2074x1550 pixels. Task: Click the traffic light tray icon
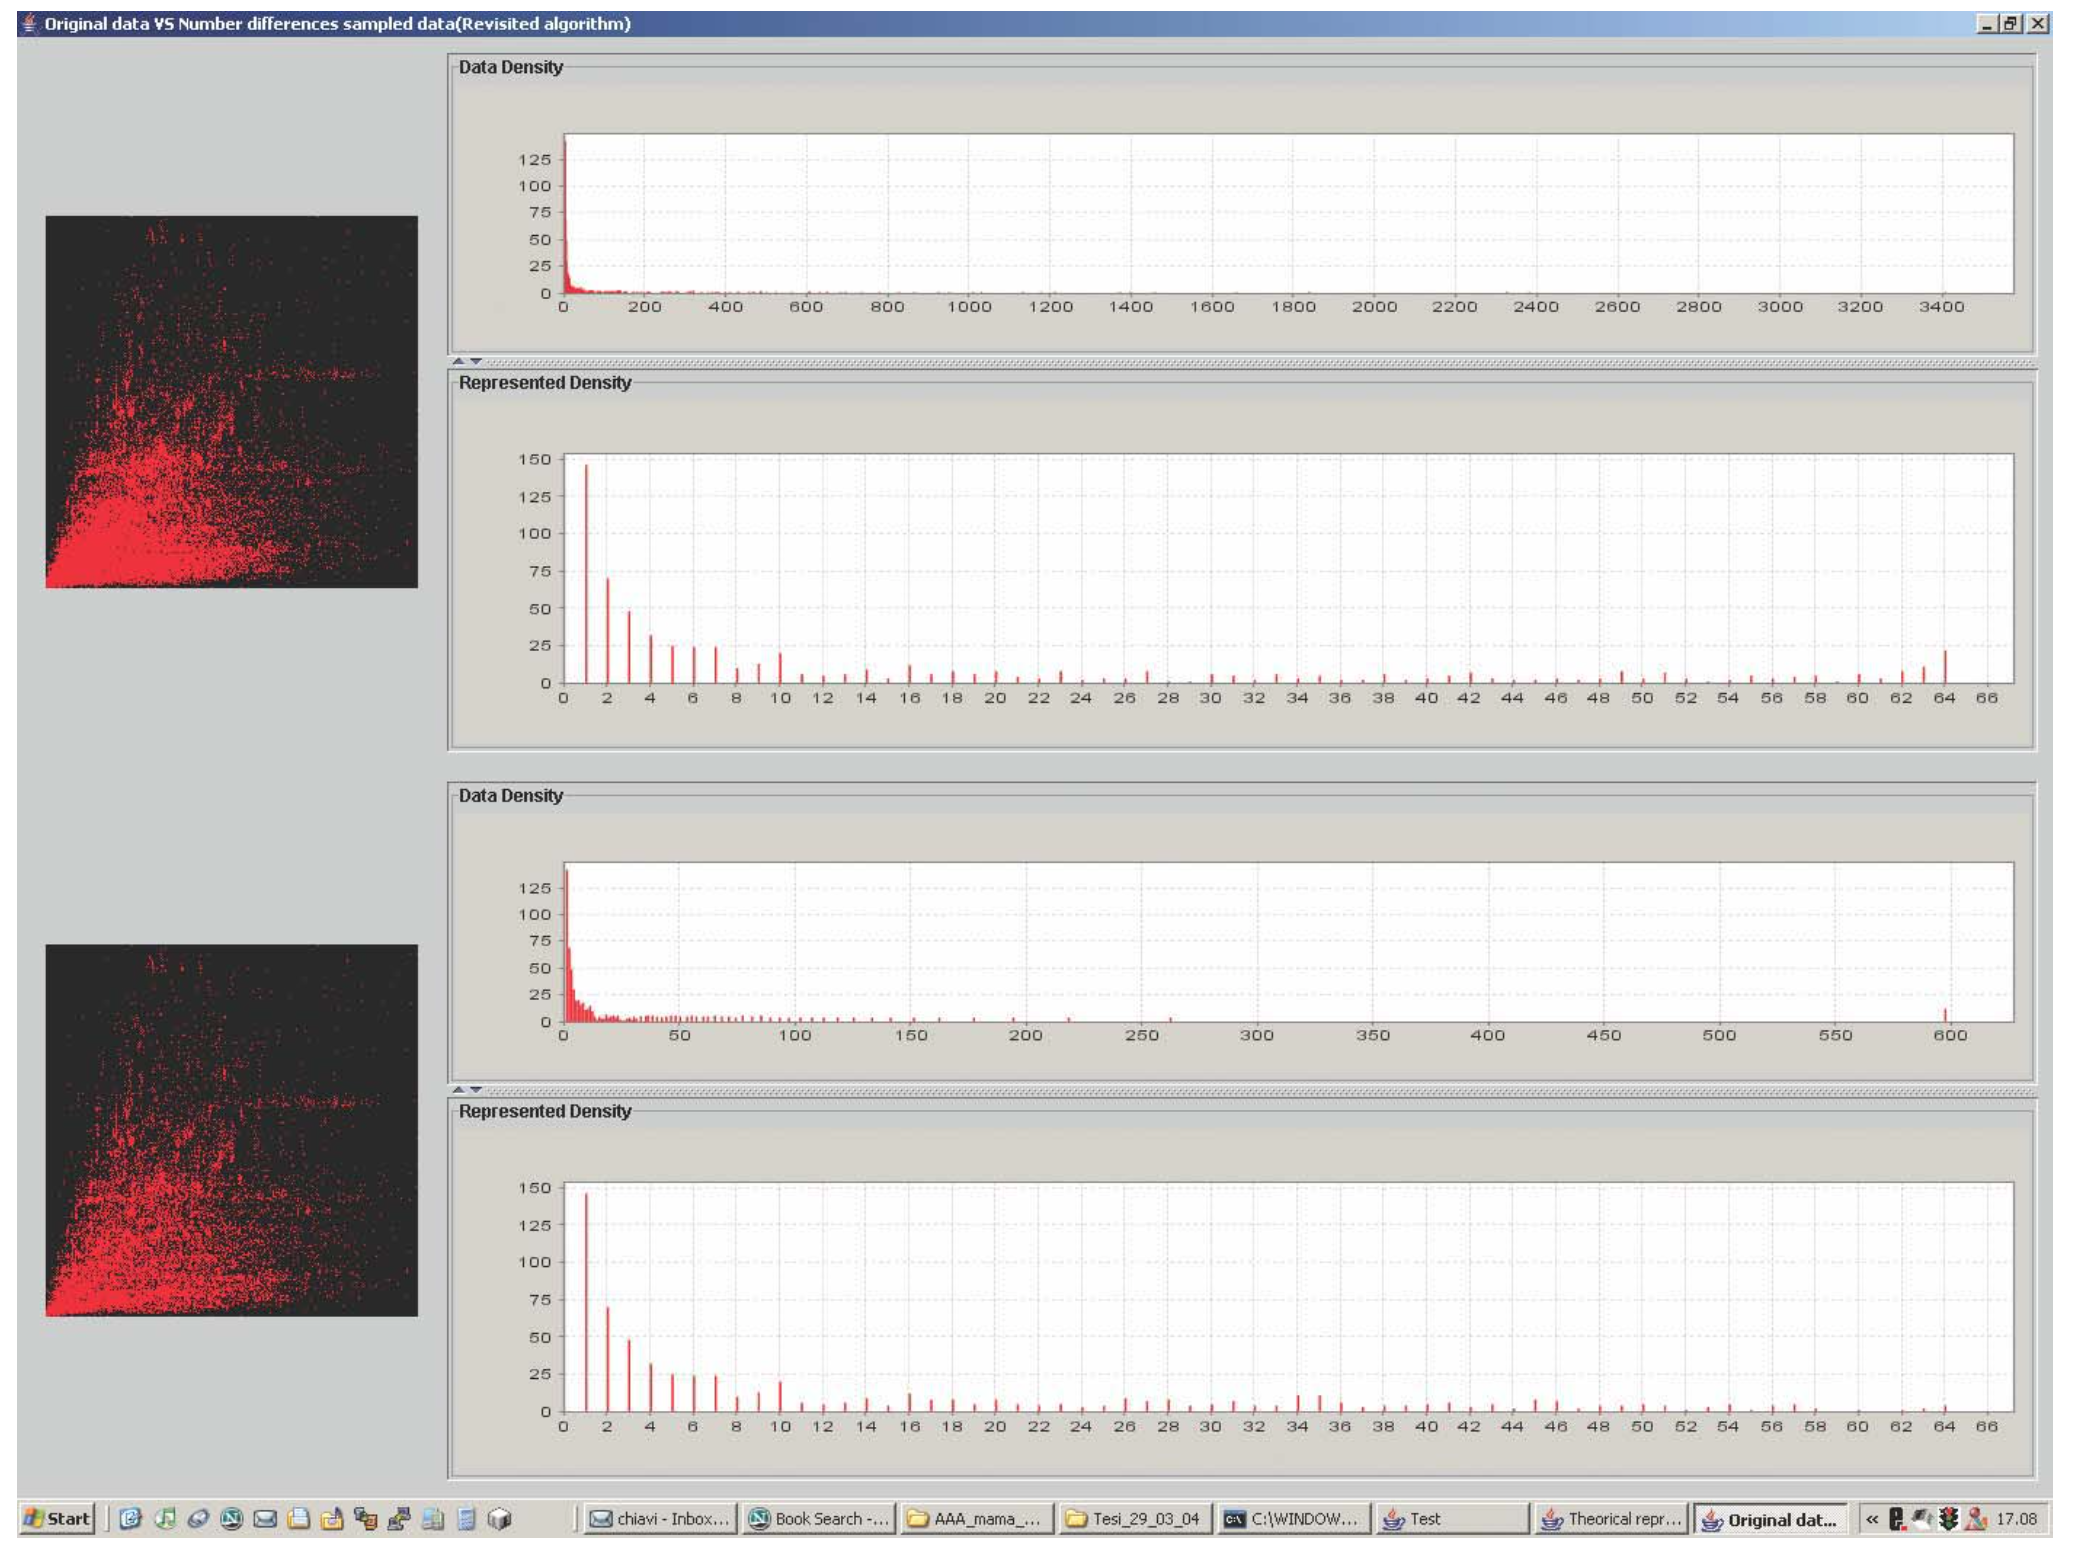click(1948, 1519)
